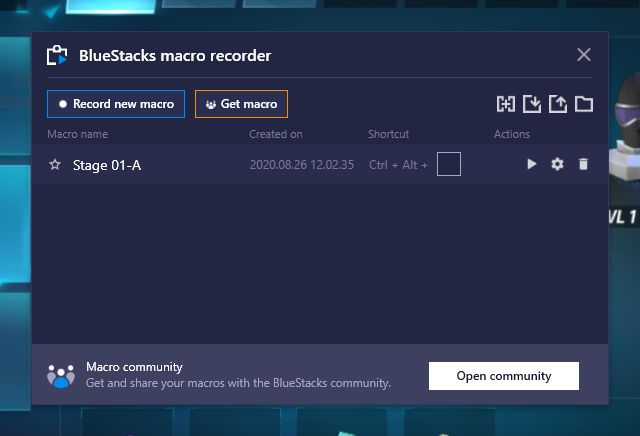The height and width of the screenshot is (436, 640).
Task: Click the shortcut key box after Ctrl + Alt
Action: click(x=449, y=164)
